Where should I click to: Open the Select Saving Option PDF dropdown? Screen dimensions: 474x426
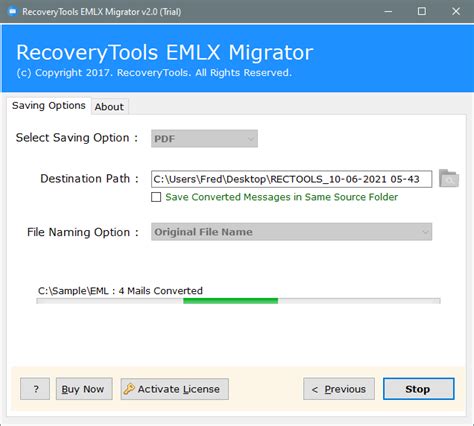tap(204, 139)
